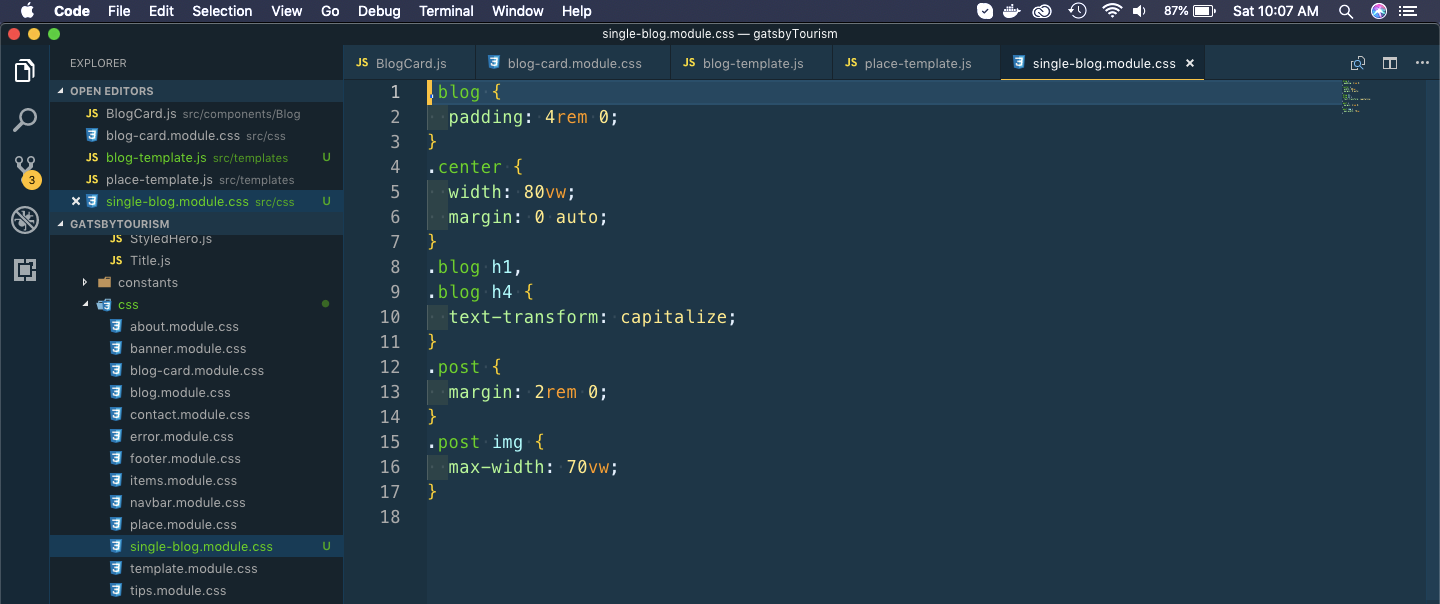This screenshot has height=604, width=1440.
Task: Close the single-blog.module.css tab
Action: click(x=1190, y=63)
